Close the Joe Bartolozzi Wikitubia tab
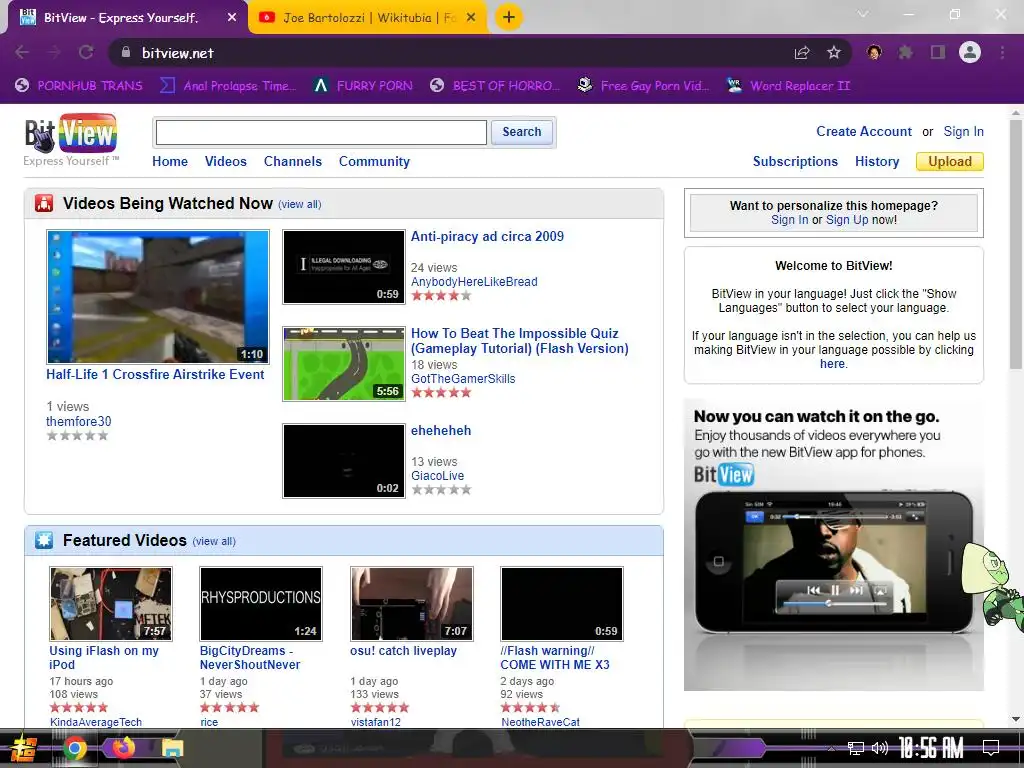The height and width of the screenshot is (768, 1024). coord(471,18)
